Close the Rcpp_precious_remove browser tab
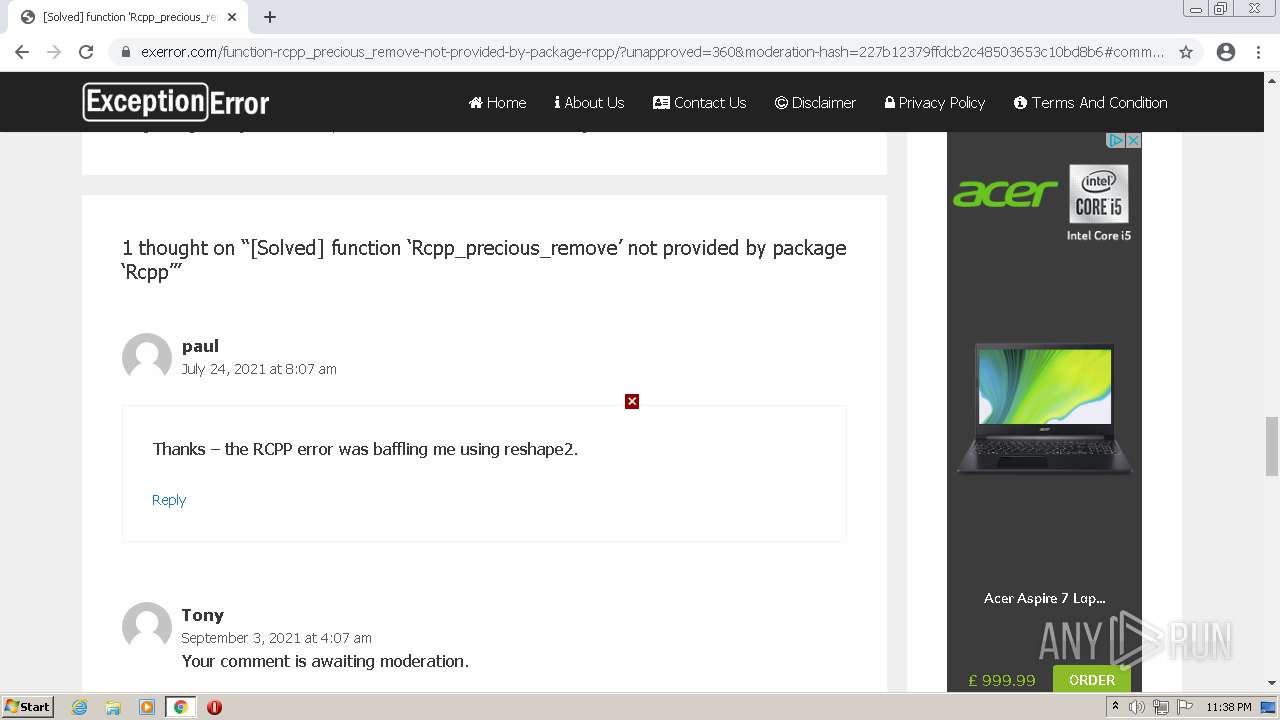1280x720 pixels. click(232, 17)
